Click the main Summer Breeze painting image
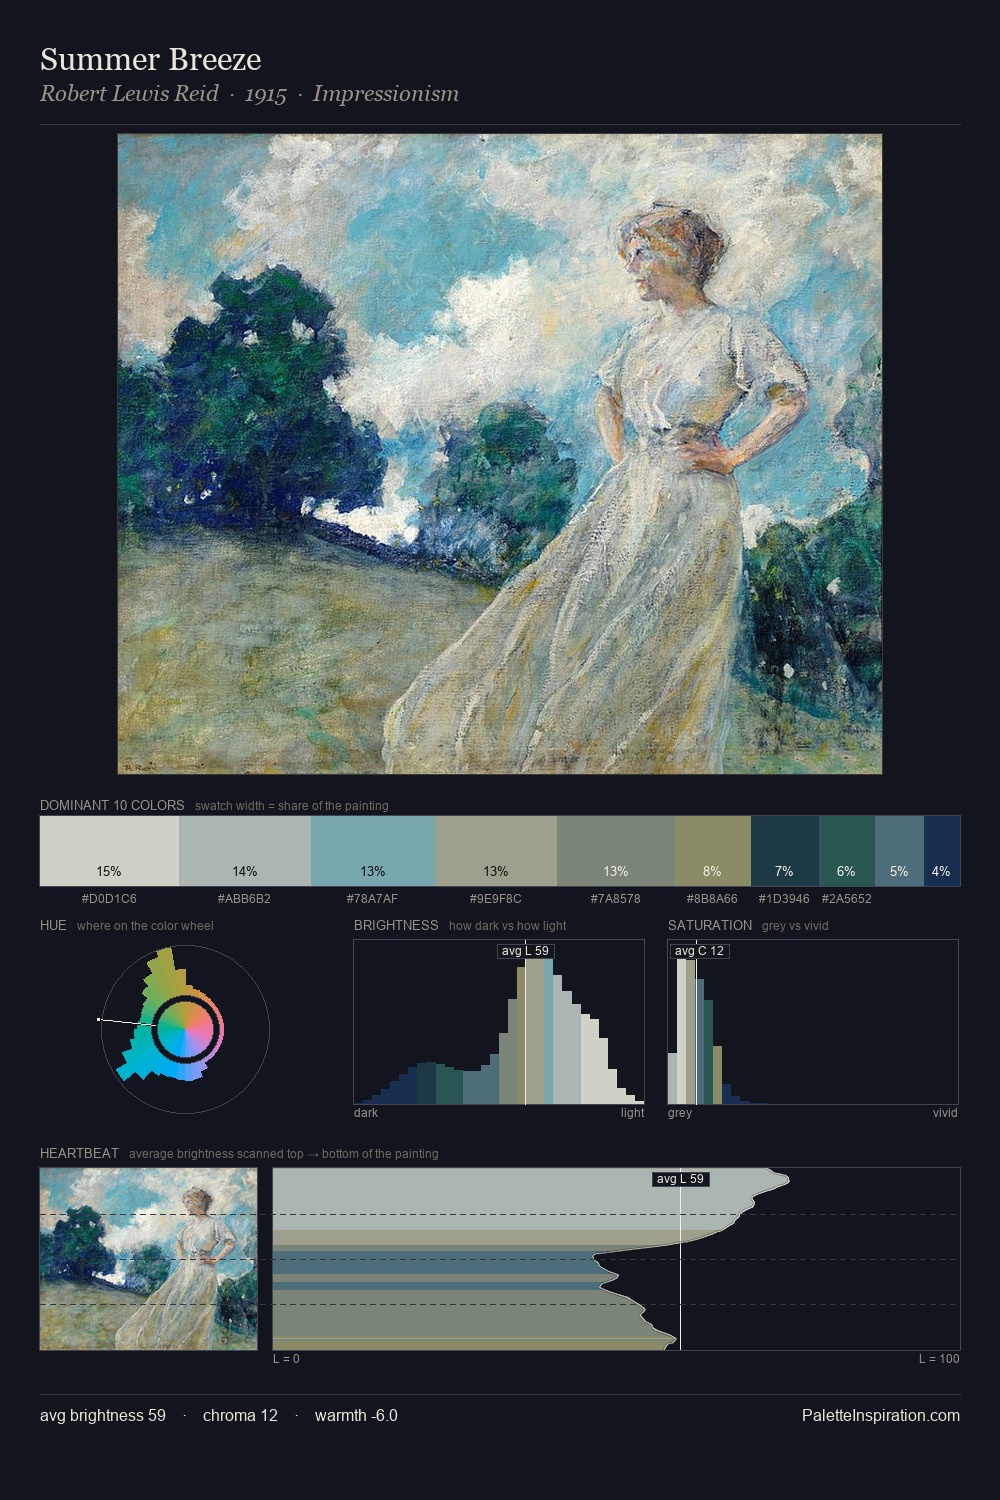 pyautogui.click(x=500, y=454)
